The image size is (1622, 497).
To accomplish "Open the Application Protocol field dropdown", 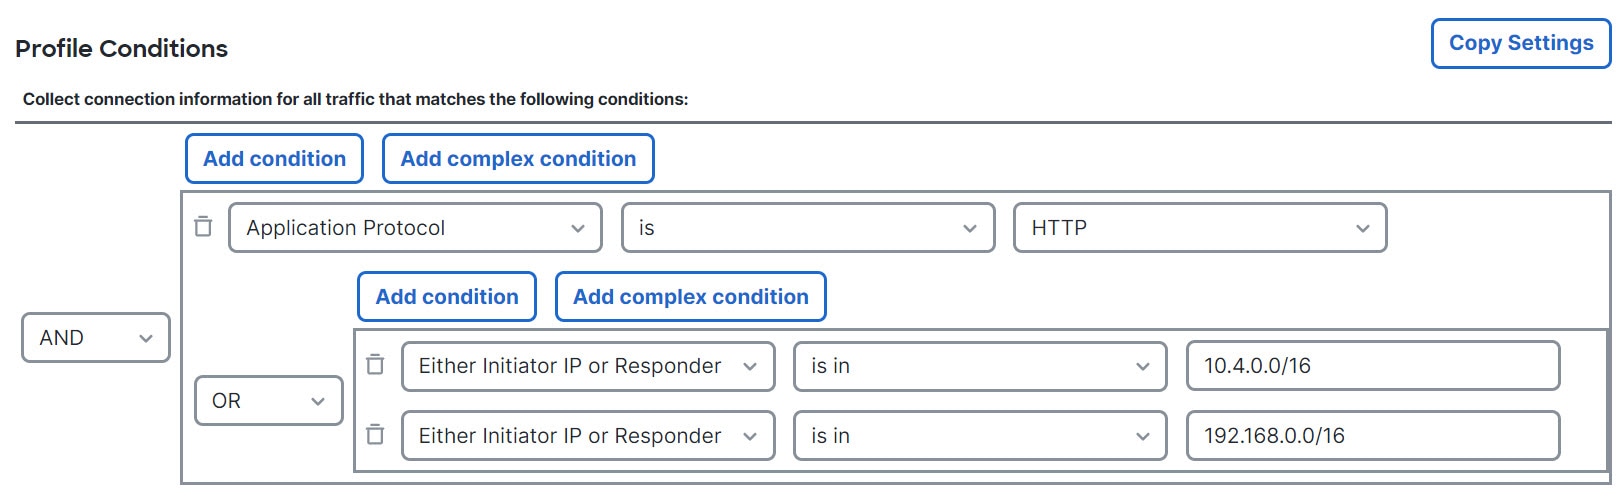I will 415,228.
